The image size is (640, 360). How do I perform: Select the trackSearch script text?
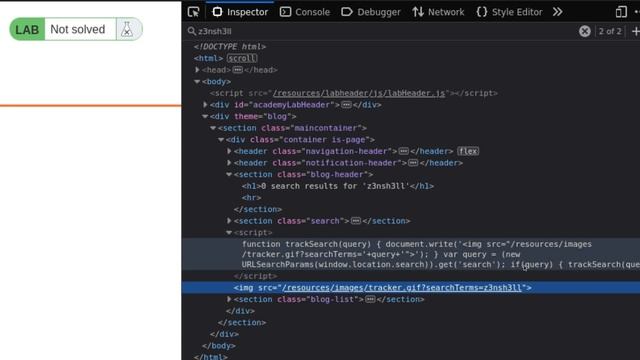pyautogui.click(x=441, y=254)
